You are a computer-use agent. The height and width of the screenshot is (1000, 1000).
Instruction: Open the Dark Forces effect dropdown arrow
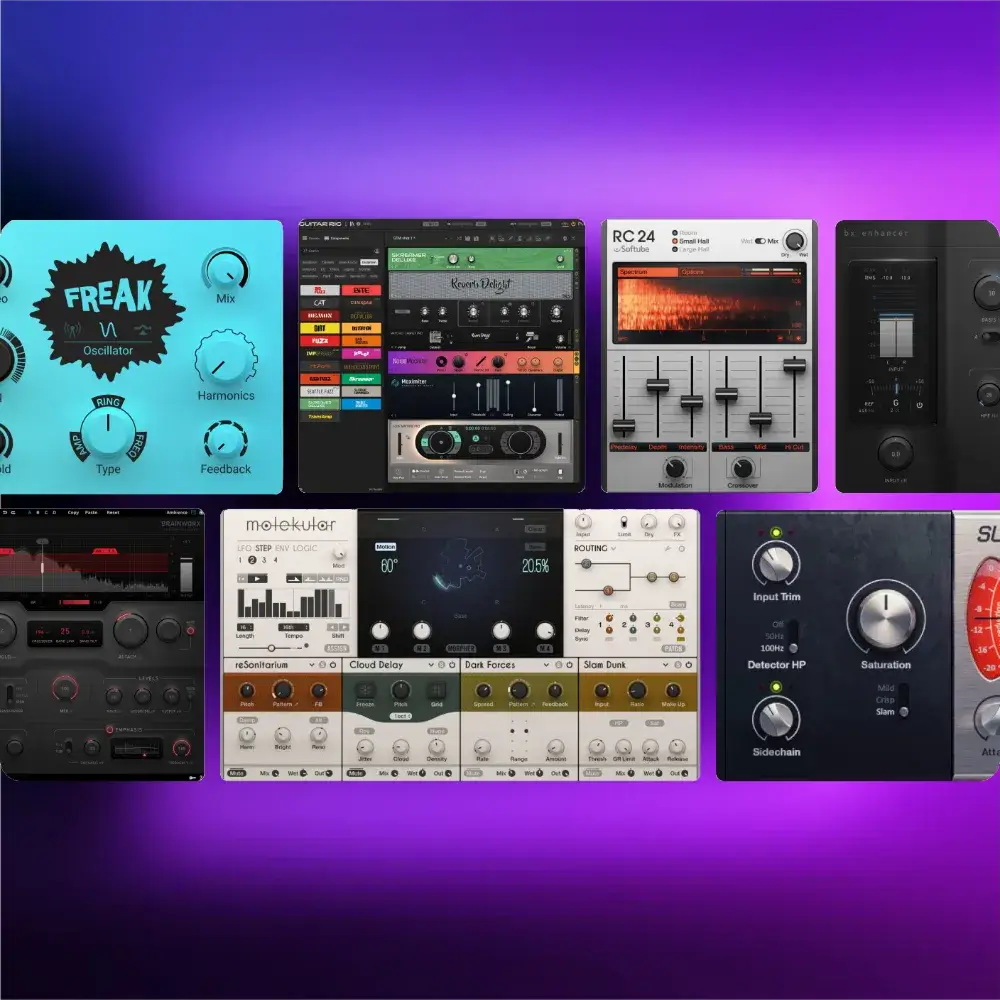[x=546, y=665]
